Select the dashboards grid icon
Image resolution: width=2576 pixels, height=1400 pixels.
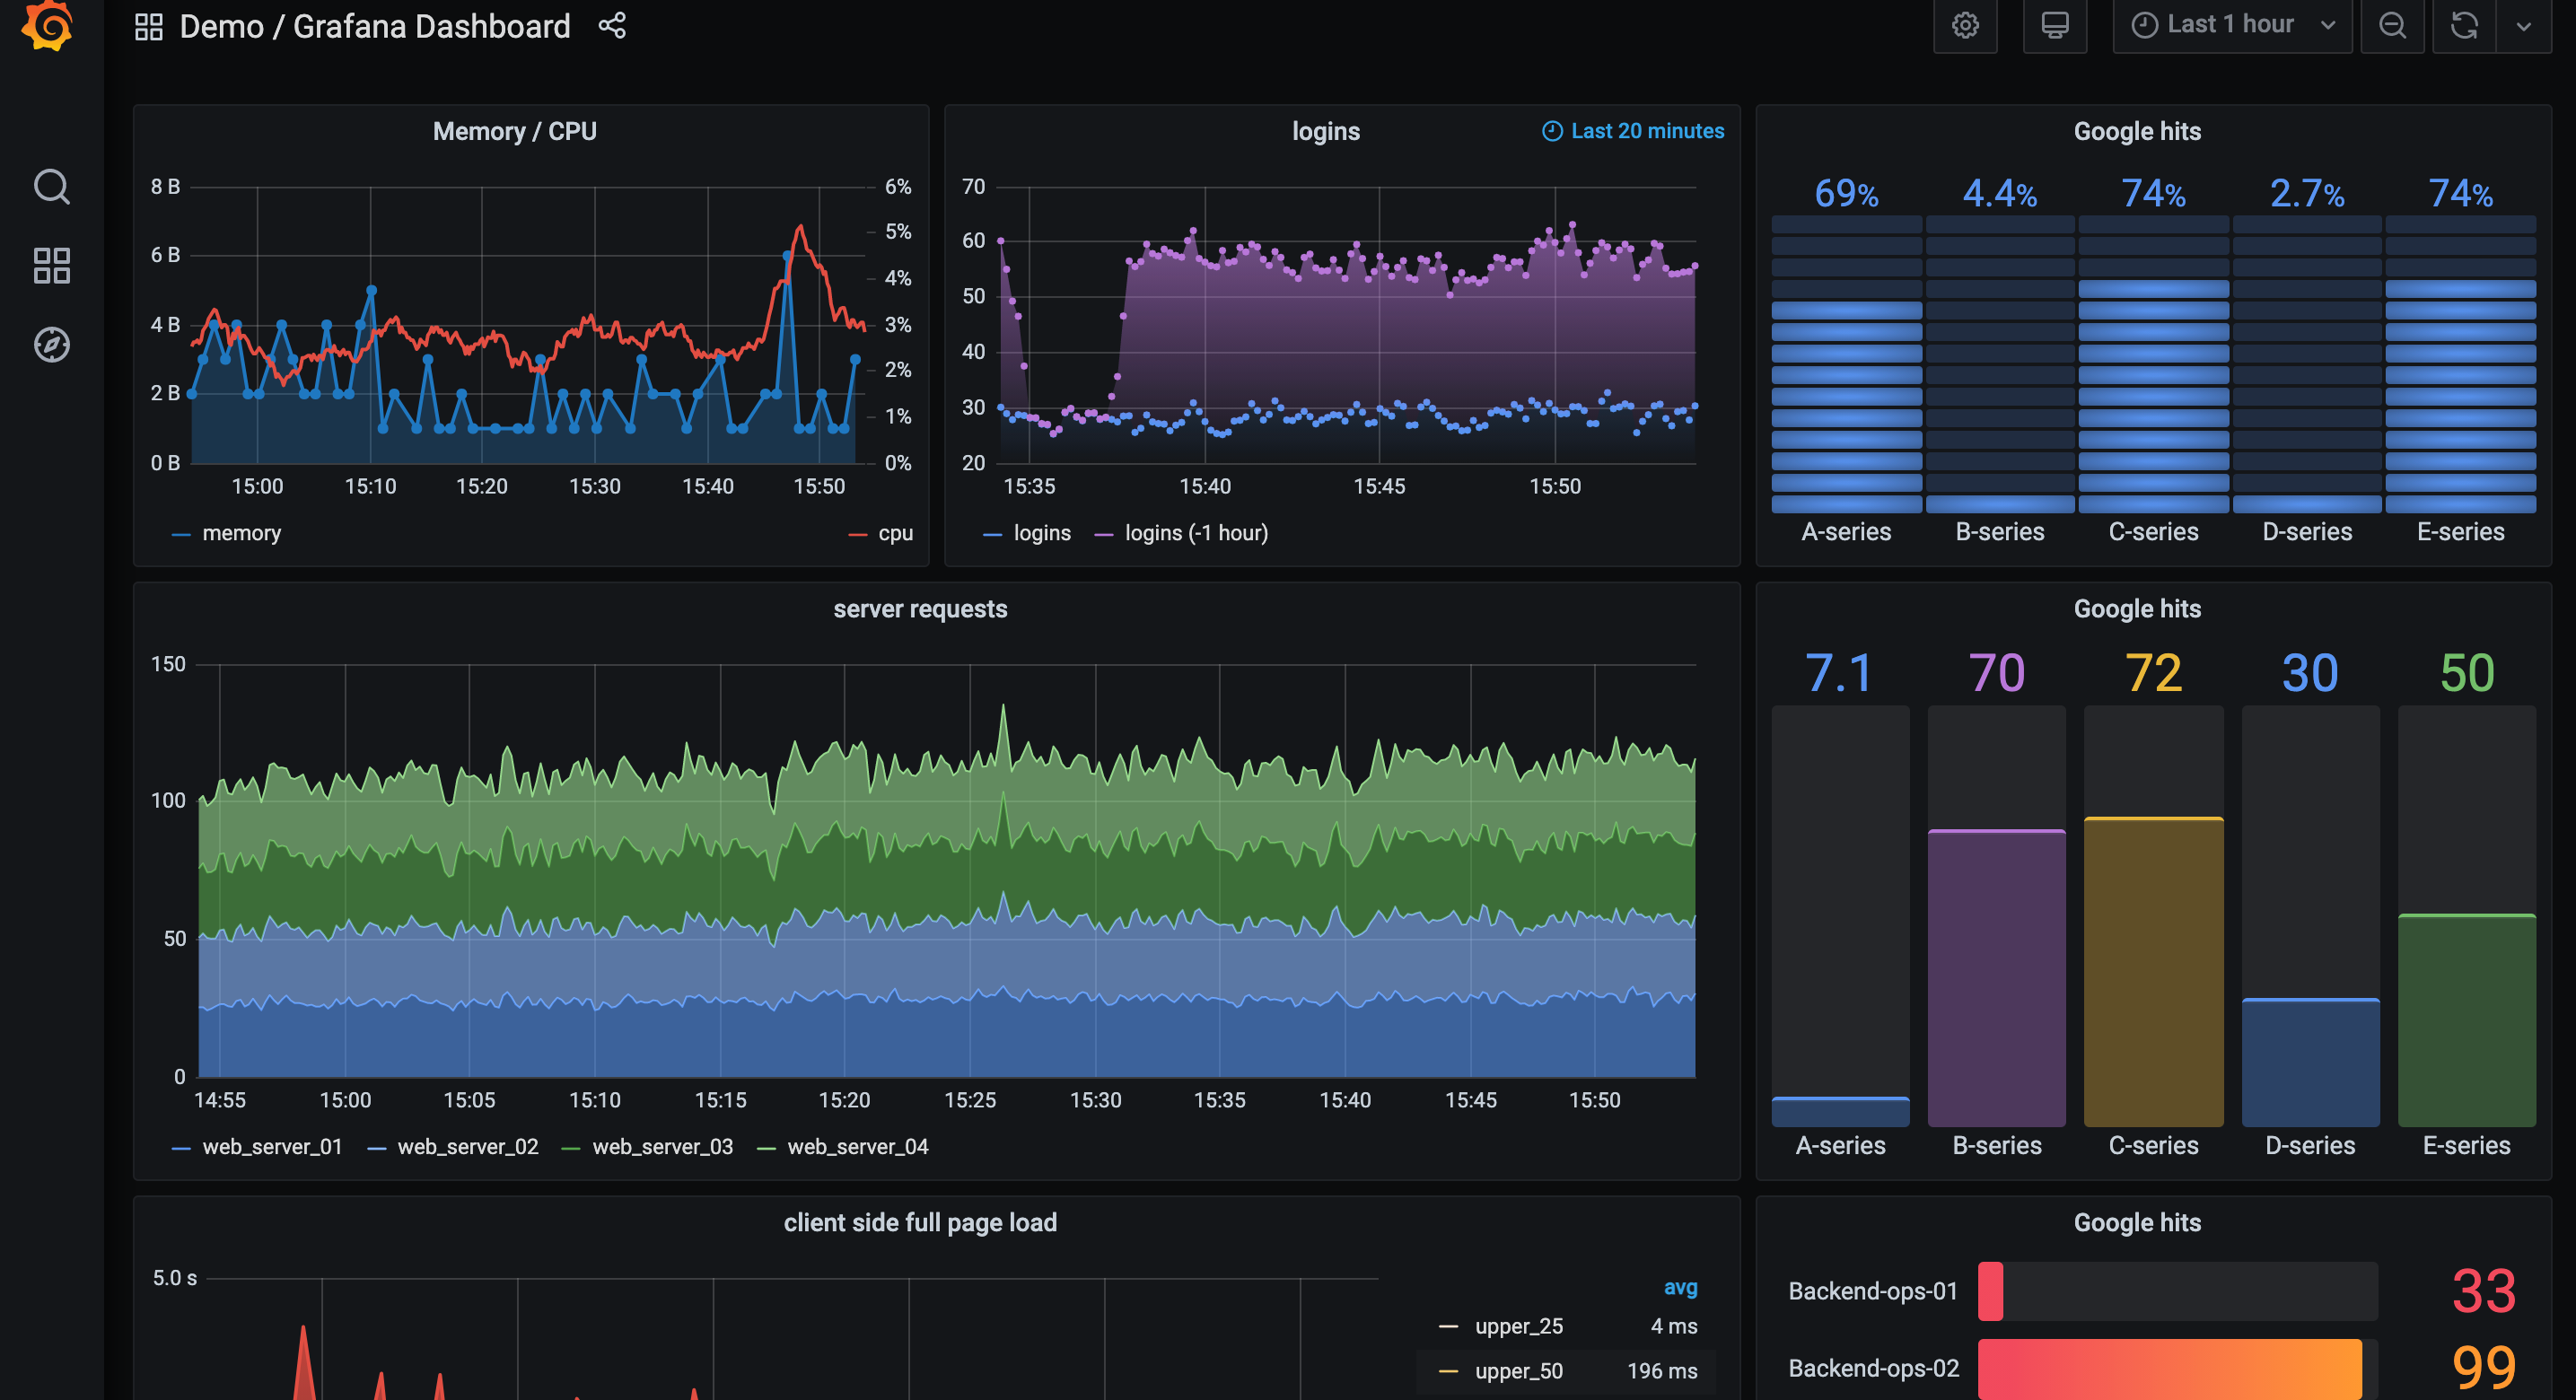click(x=52, y=267)
